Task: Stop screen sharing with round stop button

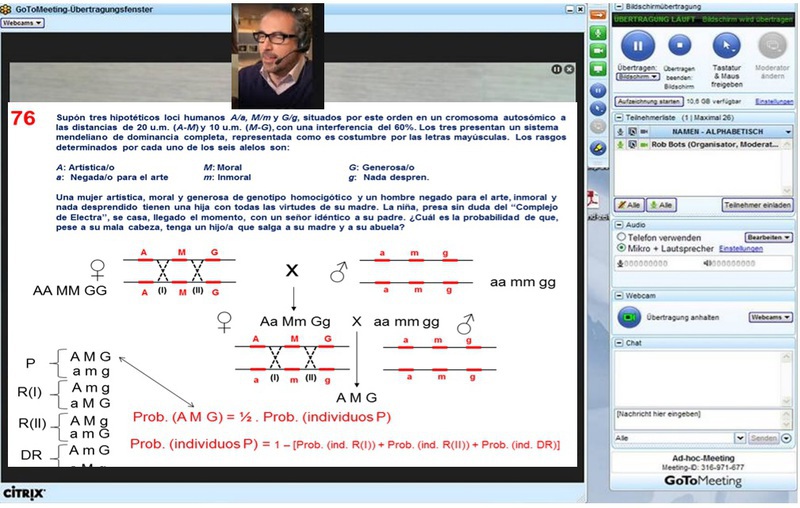Action: pos(680,44)
